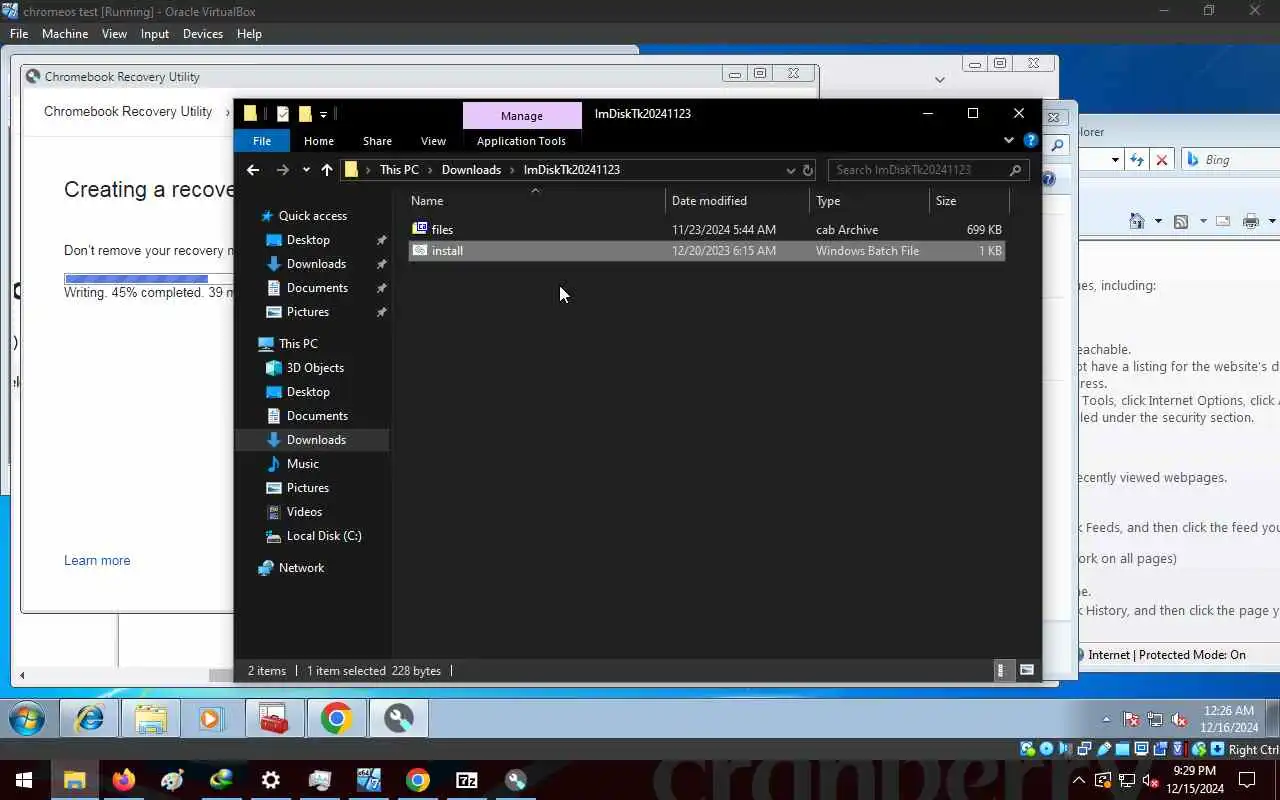
Task: Click Learn more link in Recovery Utility
Action: coord(97,560)
